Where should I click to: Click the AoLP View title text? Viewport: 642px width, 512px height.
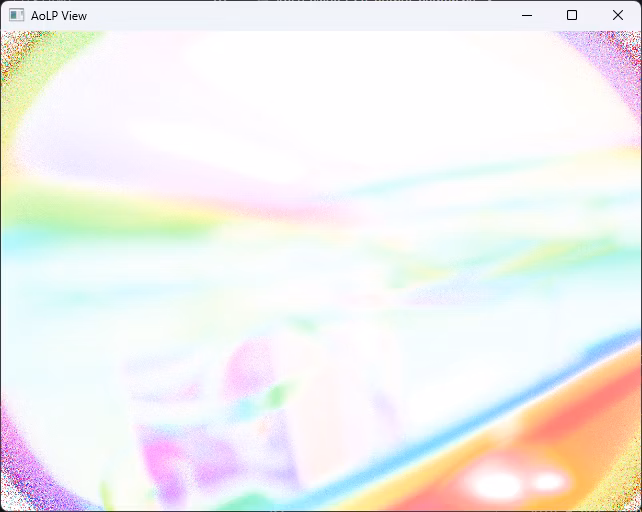click(x=59, y=16)
